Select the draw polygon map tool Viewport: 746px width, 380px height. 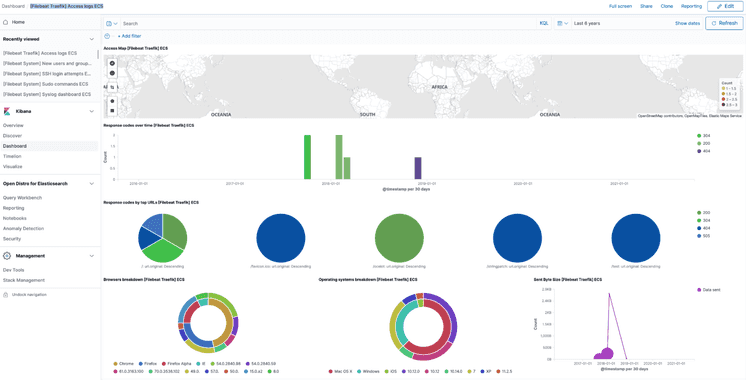pos(112,101)
